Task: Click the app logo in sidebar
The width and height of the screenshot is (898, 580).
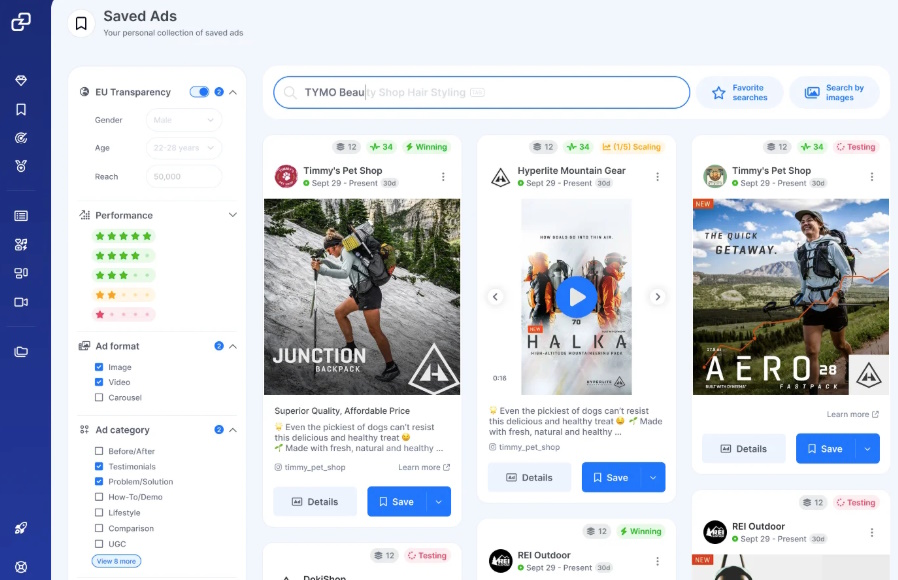Action: click(21, 21)
